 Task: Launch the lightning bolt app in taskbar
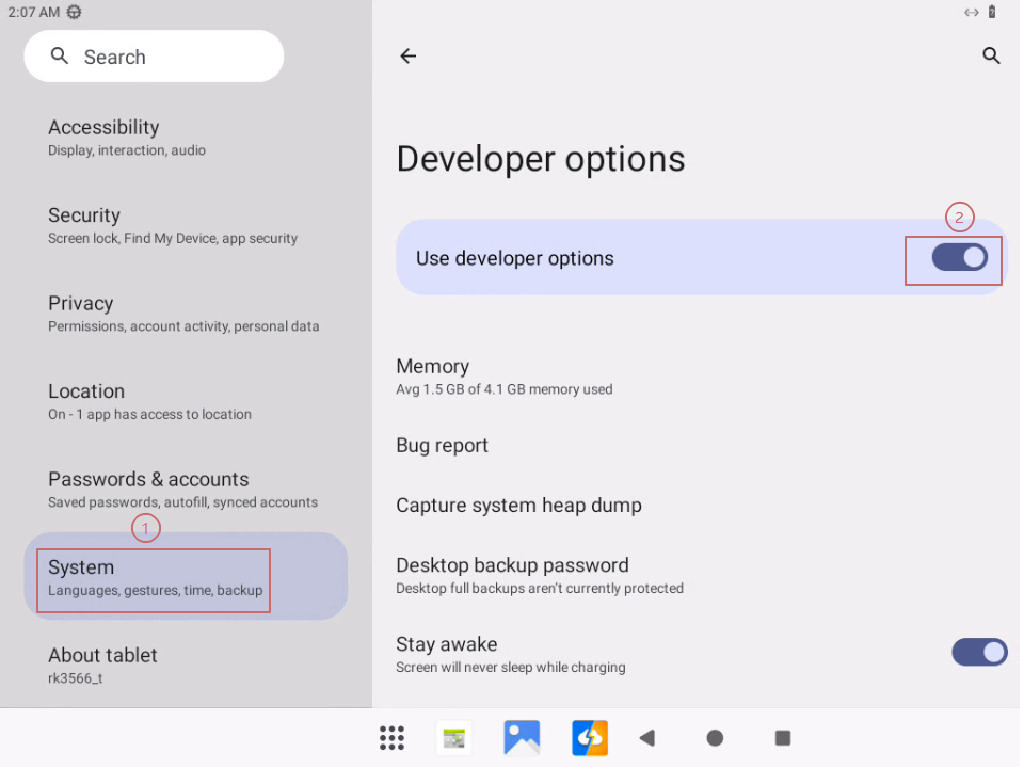point(590,738)
